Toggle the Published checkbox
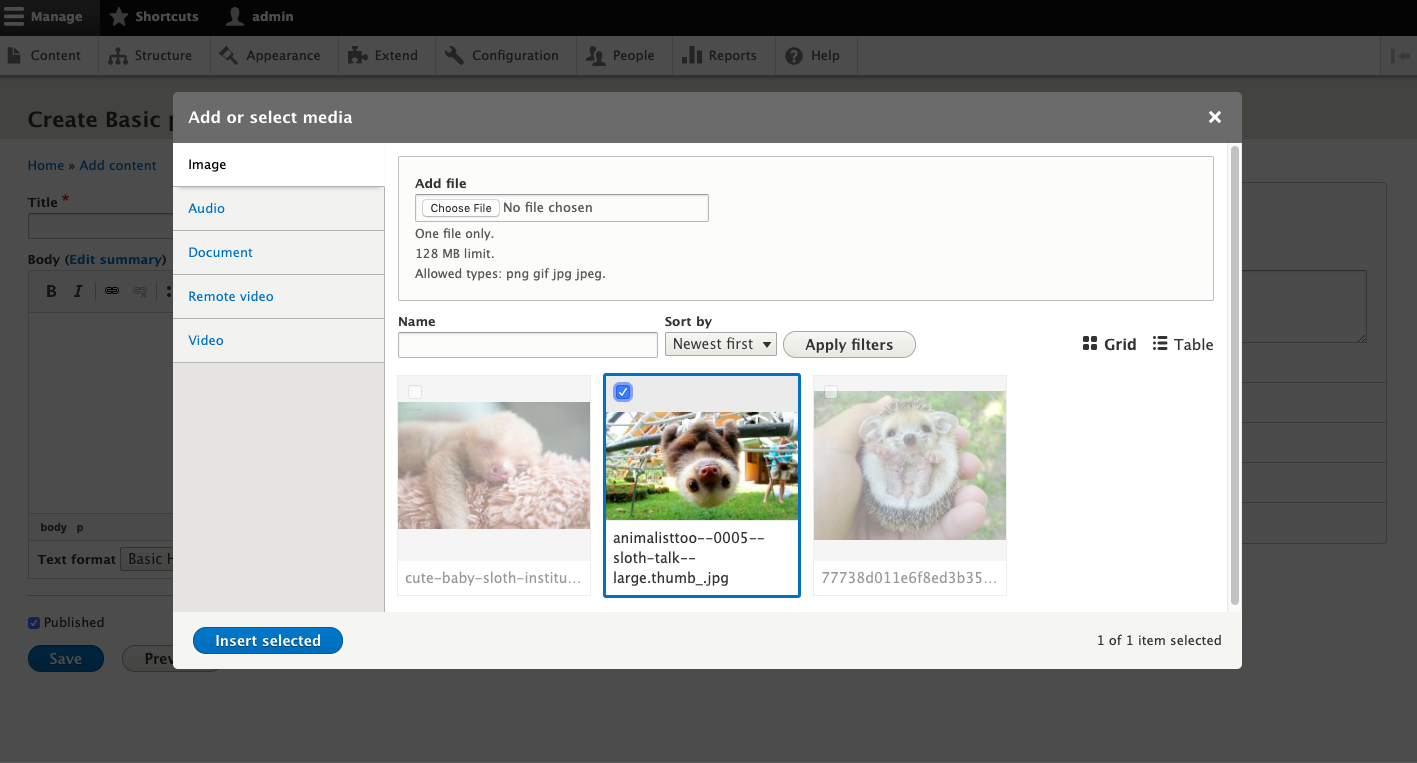1417x763 pixels. pos(34,623)
